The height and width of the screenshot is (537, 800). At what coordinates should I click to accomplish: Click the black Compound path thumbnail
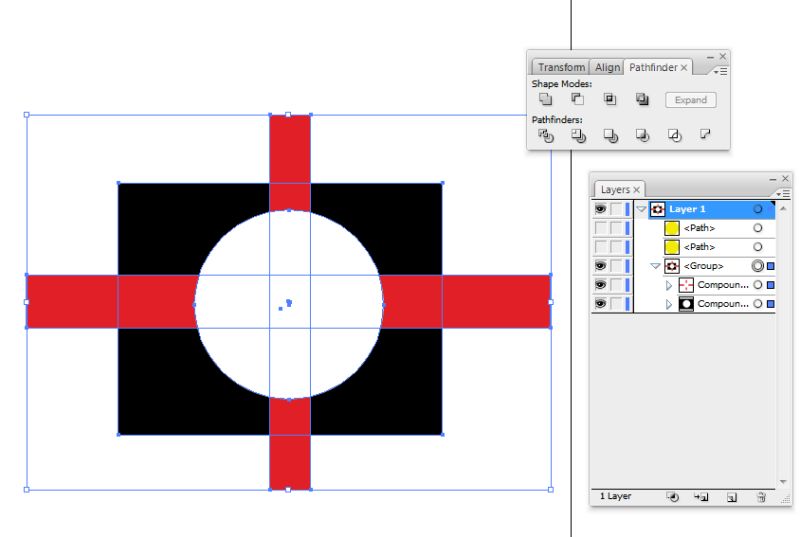(686, 303)
